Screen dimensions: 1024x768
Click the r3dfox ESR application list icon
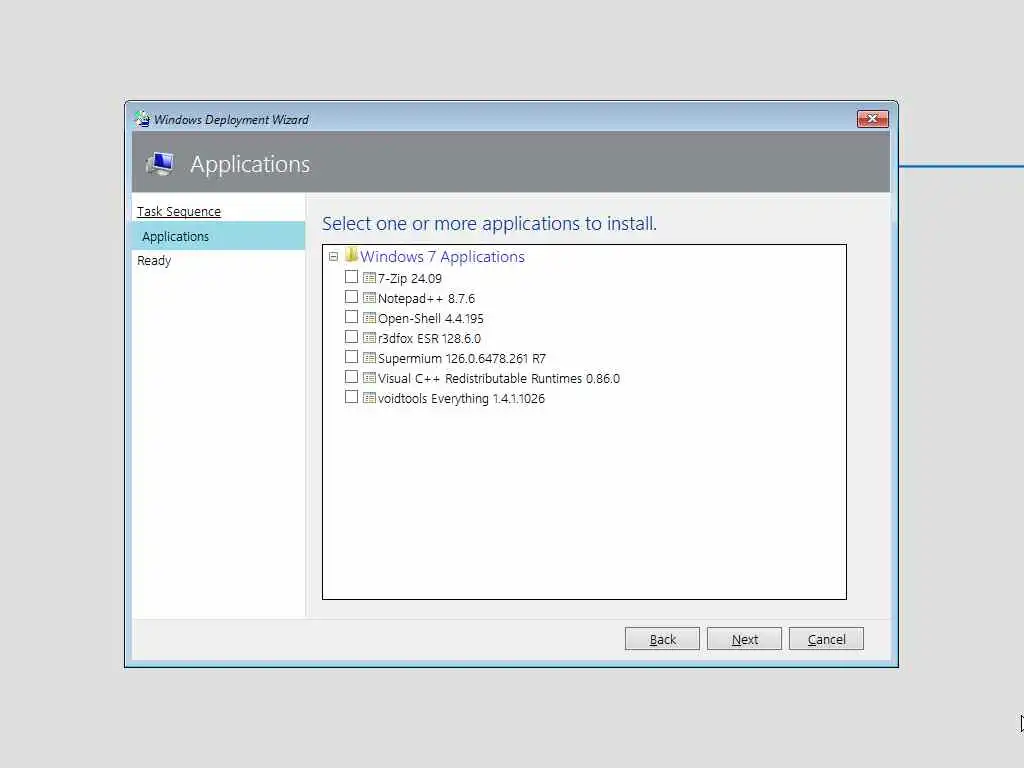(369, 338)
